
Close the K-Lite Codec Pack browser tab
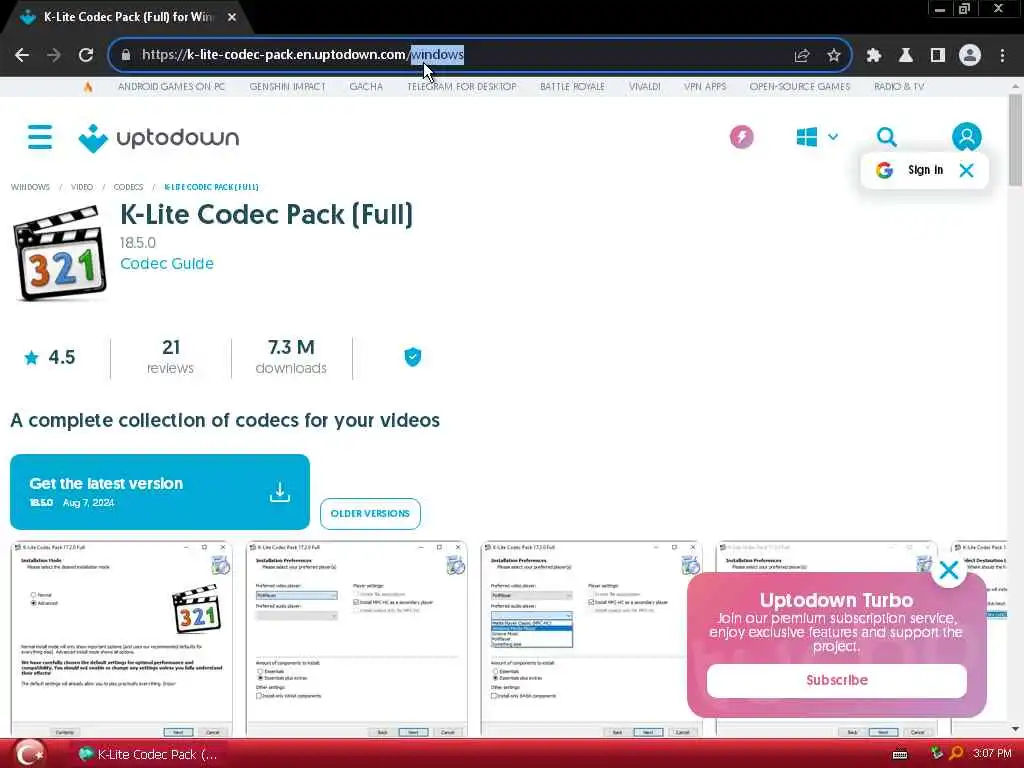[232, 17]
